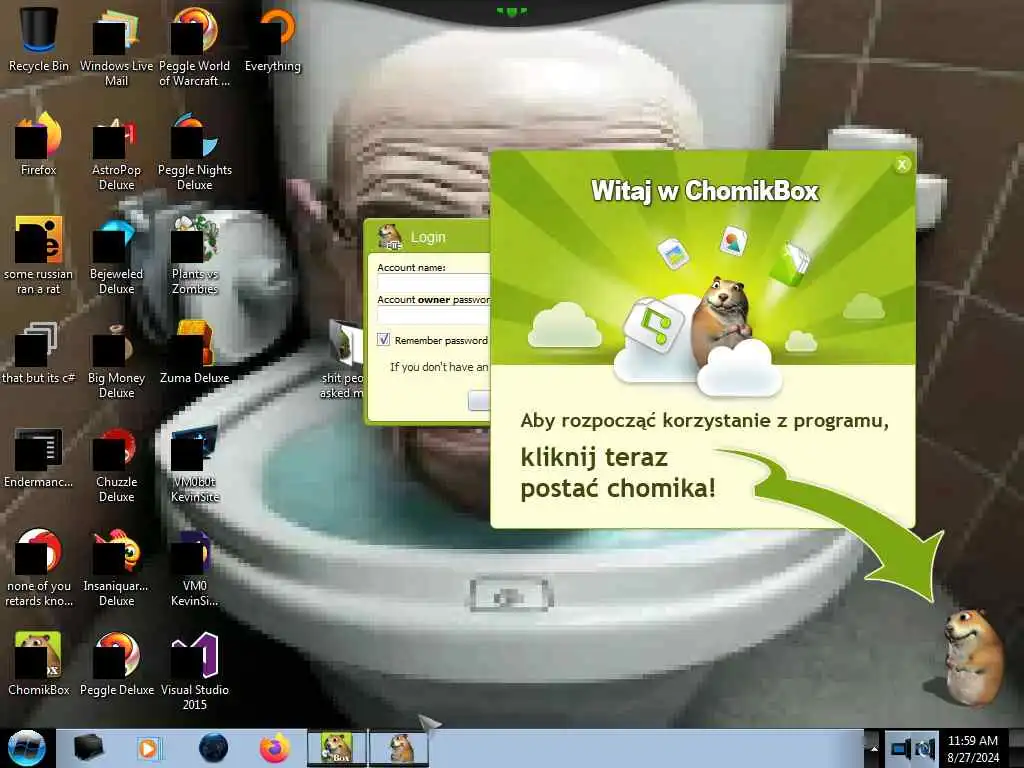The height and width of the screenshot is (768, 1024).
Task: Click the taskbar clock showing 11:59 AM
Action: 973,748
